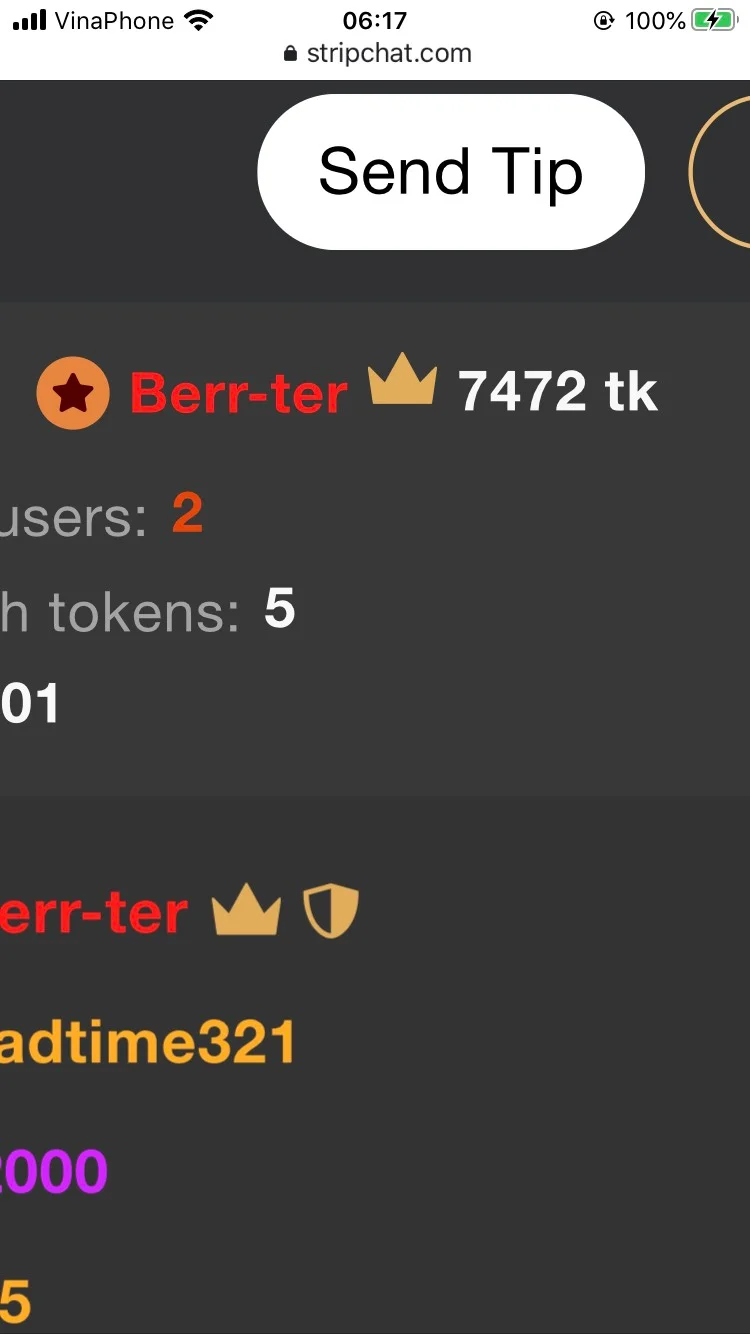Select the purple 2000 username

click(x=54, y=1172)
